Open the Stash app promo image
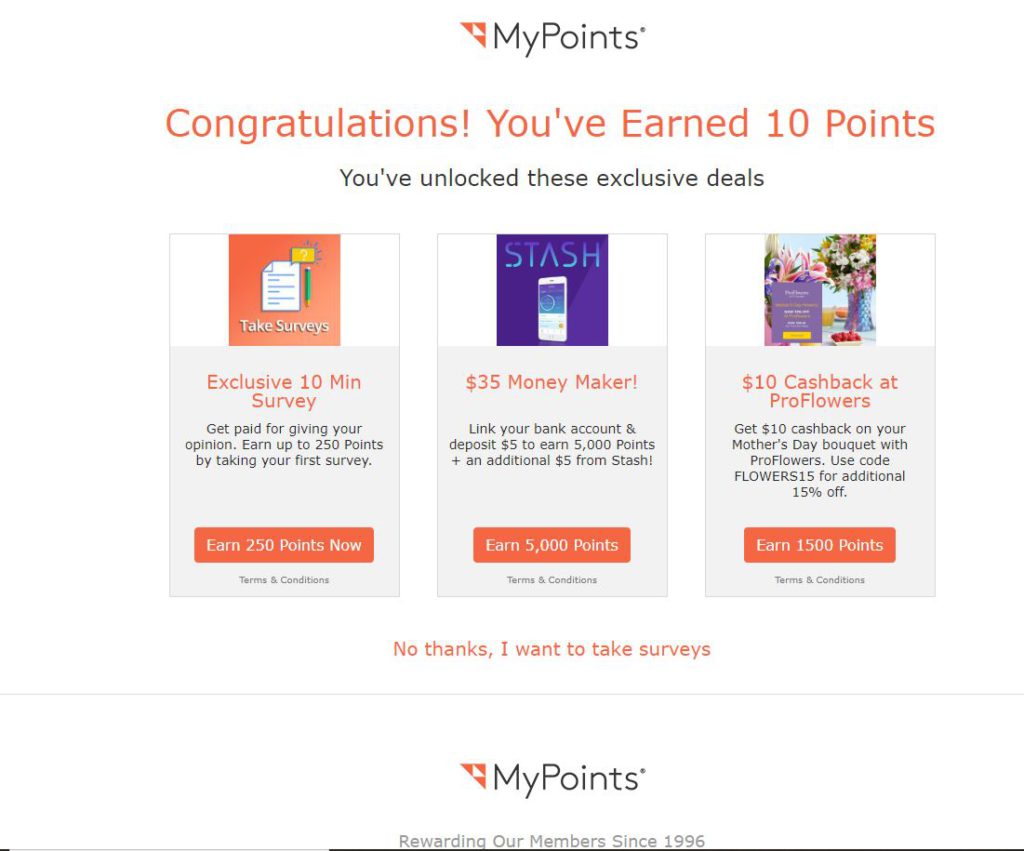The image size is (1024, 851). [552, 290]
